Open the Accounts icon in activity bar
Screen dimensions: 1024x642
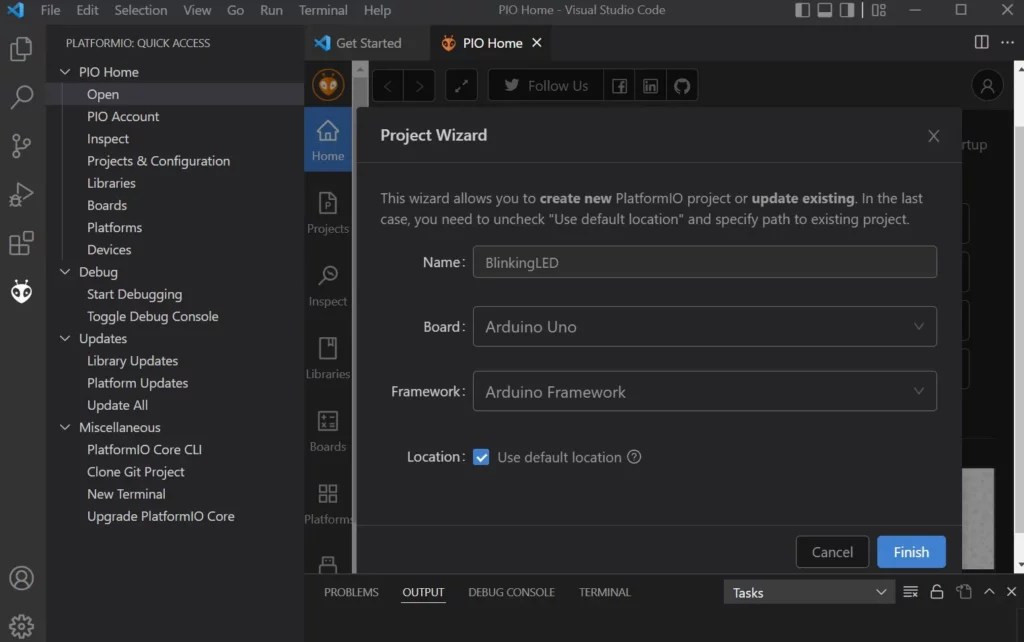pyautogui.click(x=21, y=578)
